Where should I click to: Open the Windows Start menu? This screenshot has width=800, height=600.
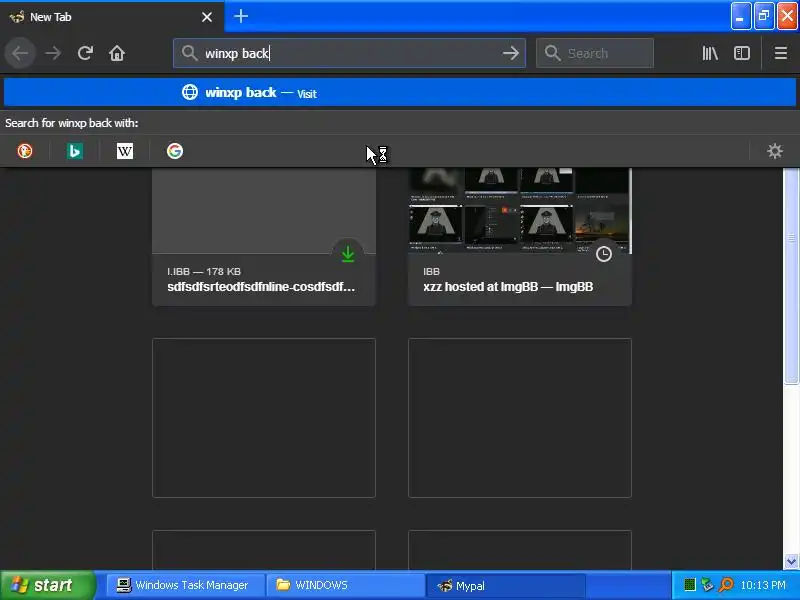(x=47, y=585)
